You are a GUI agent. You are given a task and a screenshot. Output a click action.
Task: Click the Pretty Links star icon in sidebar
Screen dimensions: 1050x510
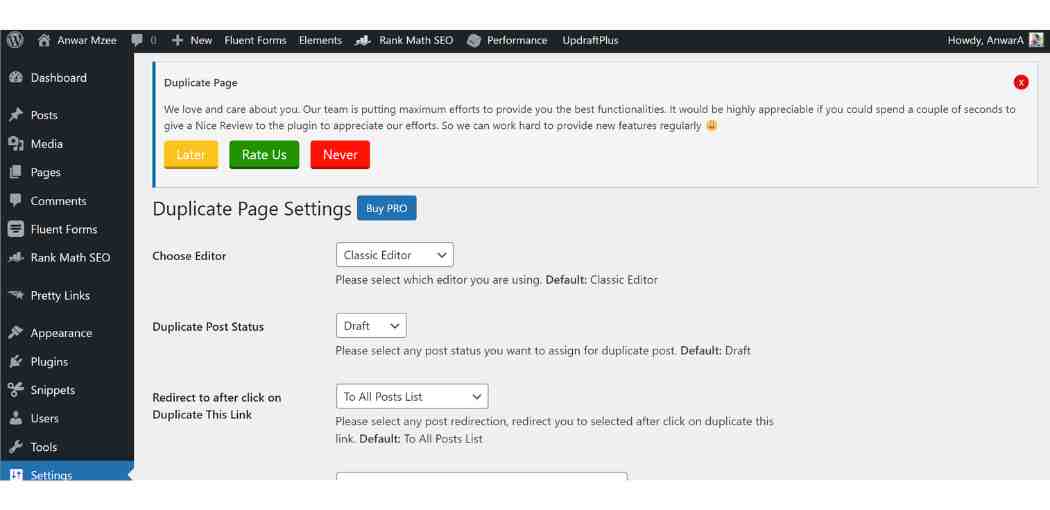(16, 295)
